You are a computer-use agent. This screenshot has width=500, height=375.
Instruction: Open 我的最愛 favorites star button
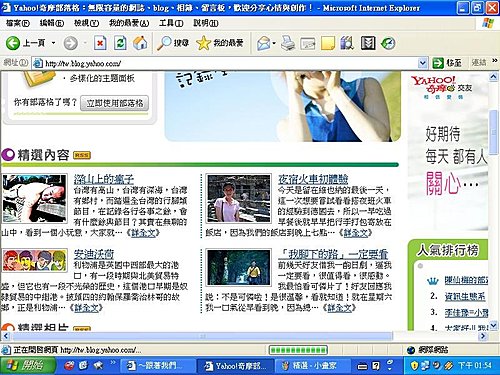pyautogui.click(x=220, y=43)
